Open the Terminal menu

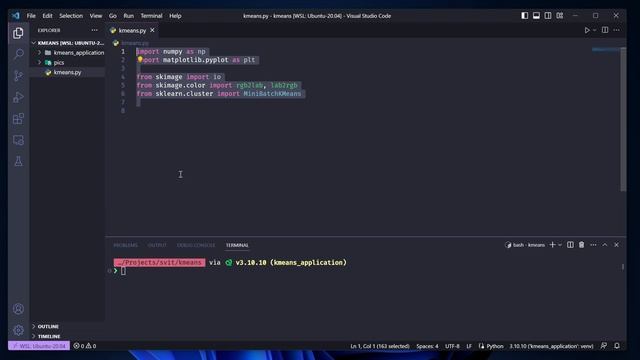(x=151, y=16)
